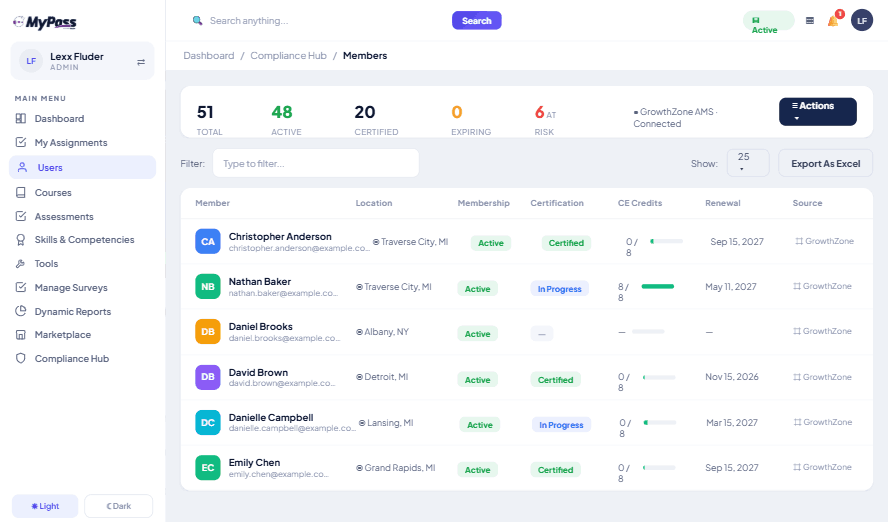Toggle the green Active status pill
The image size is (888, 522).
769,22
